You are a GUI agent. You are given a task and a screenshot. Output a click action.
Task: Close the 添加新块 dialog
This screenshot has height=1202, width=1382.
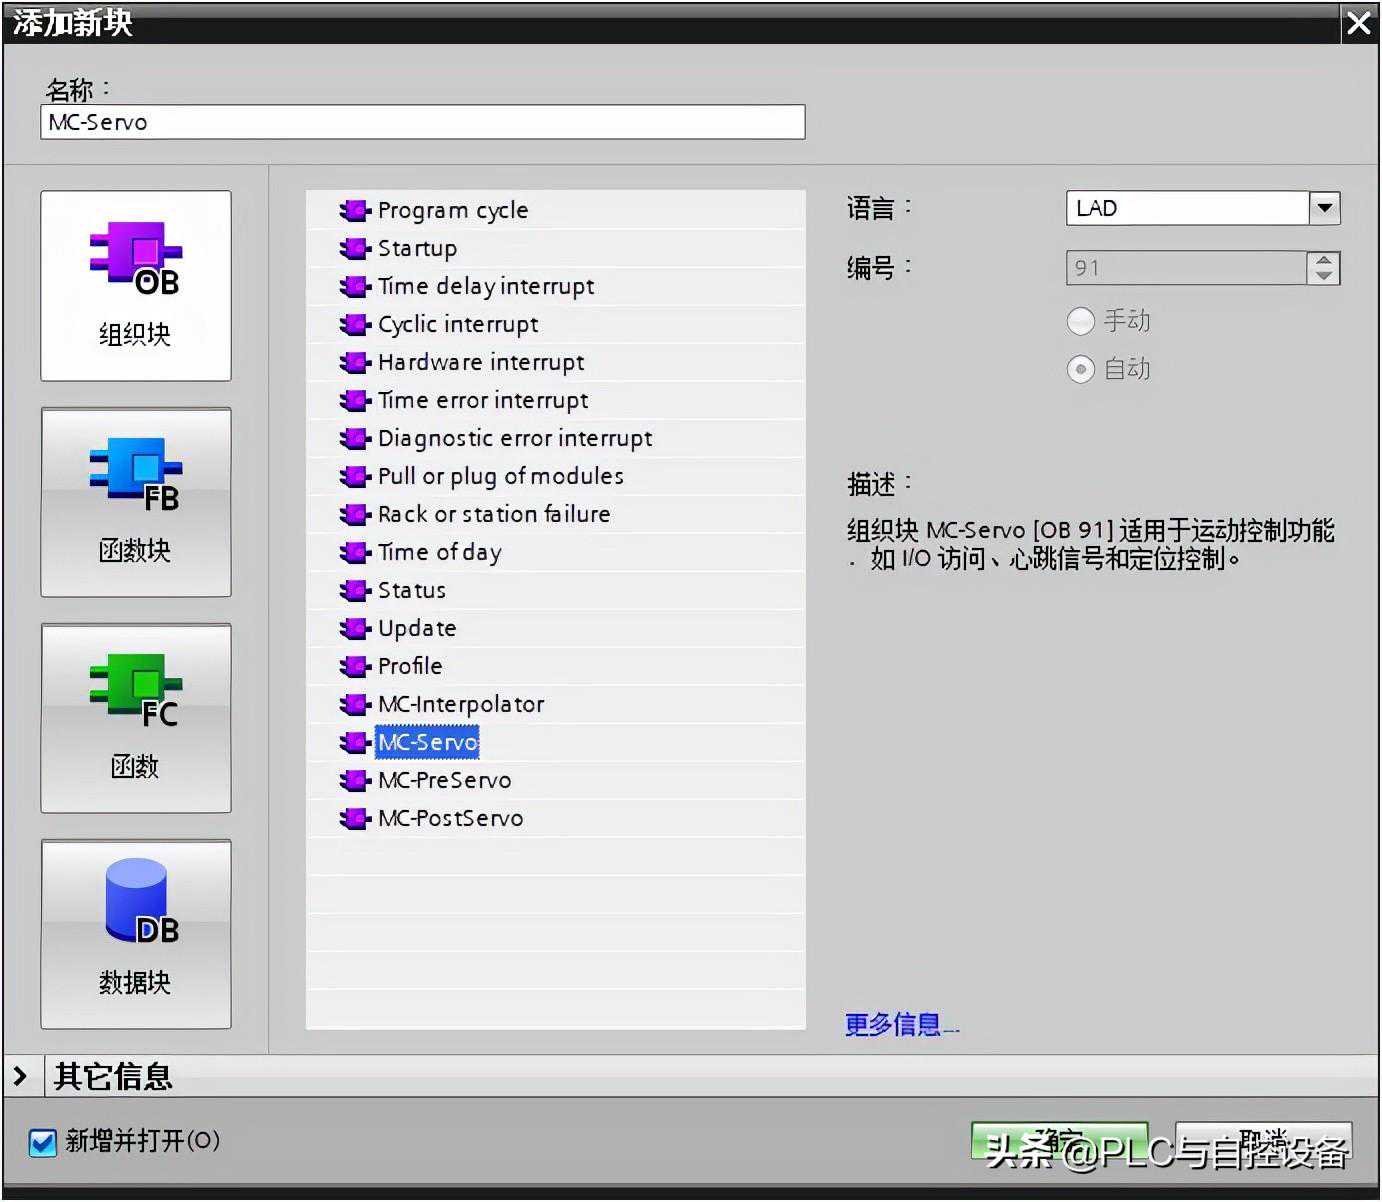(x=1359, y=23)
